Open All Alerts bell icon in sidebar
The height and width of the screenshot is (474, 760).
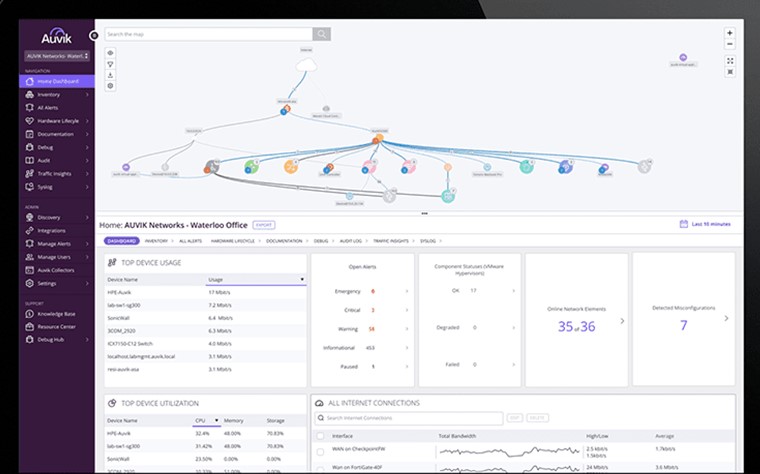[30, 108]
